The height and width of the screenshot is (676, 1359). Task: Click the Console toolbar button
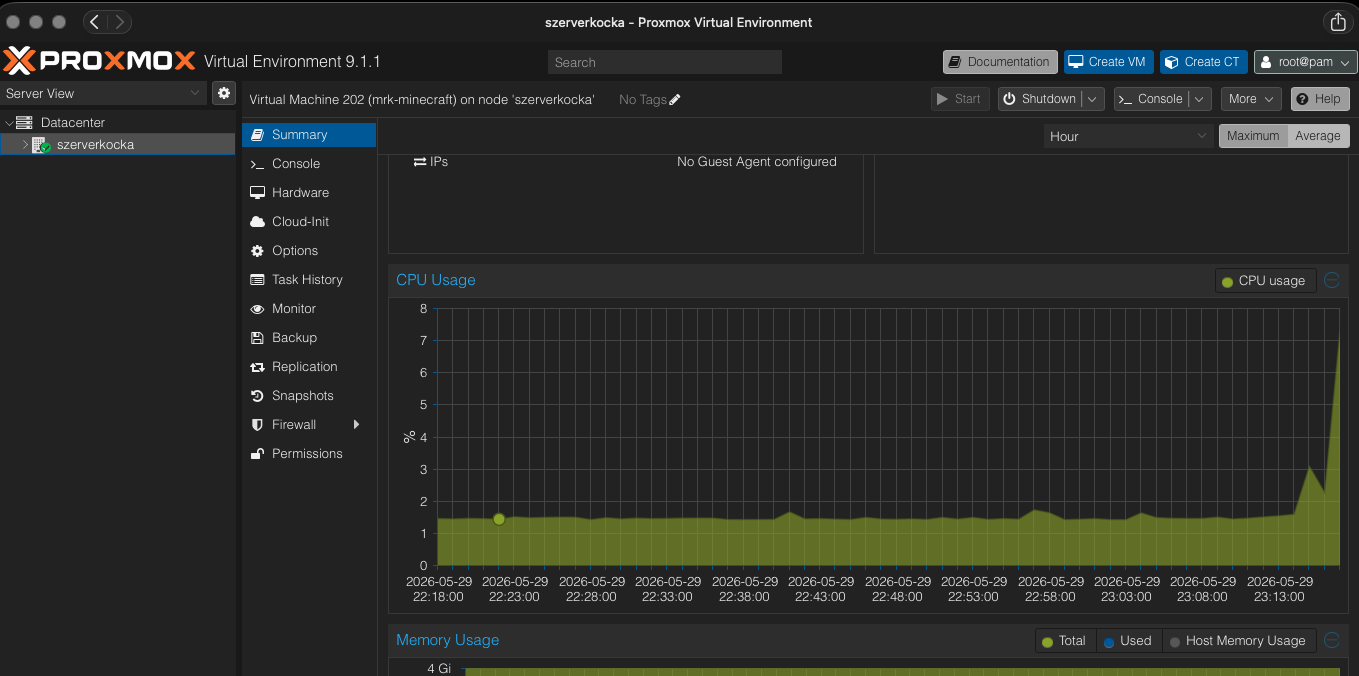1152,99
